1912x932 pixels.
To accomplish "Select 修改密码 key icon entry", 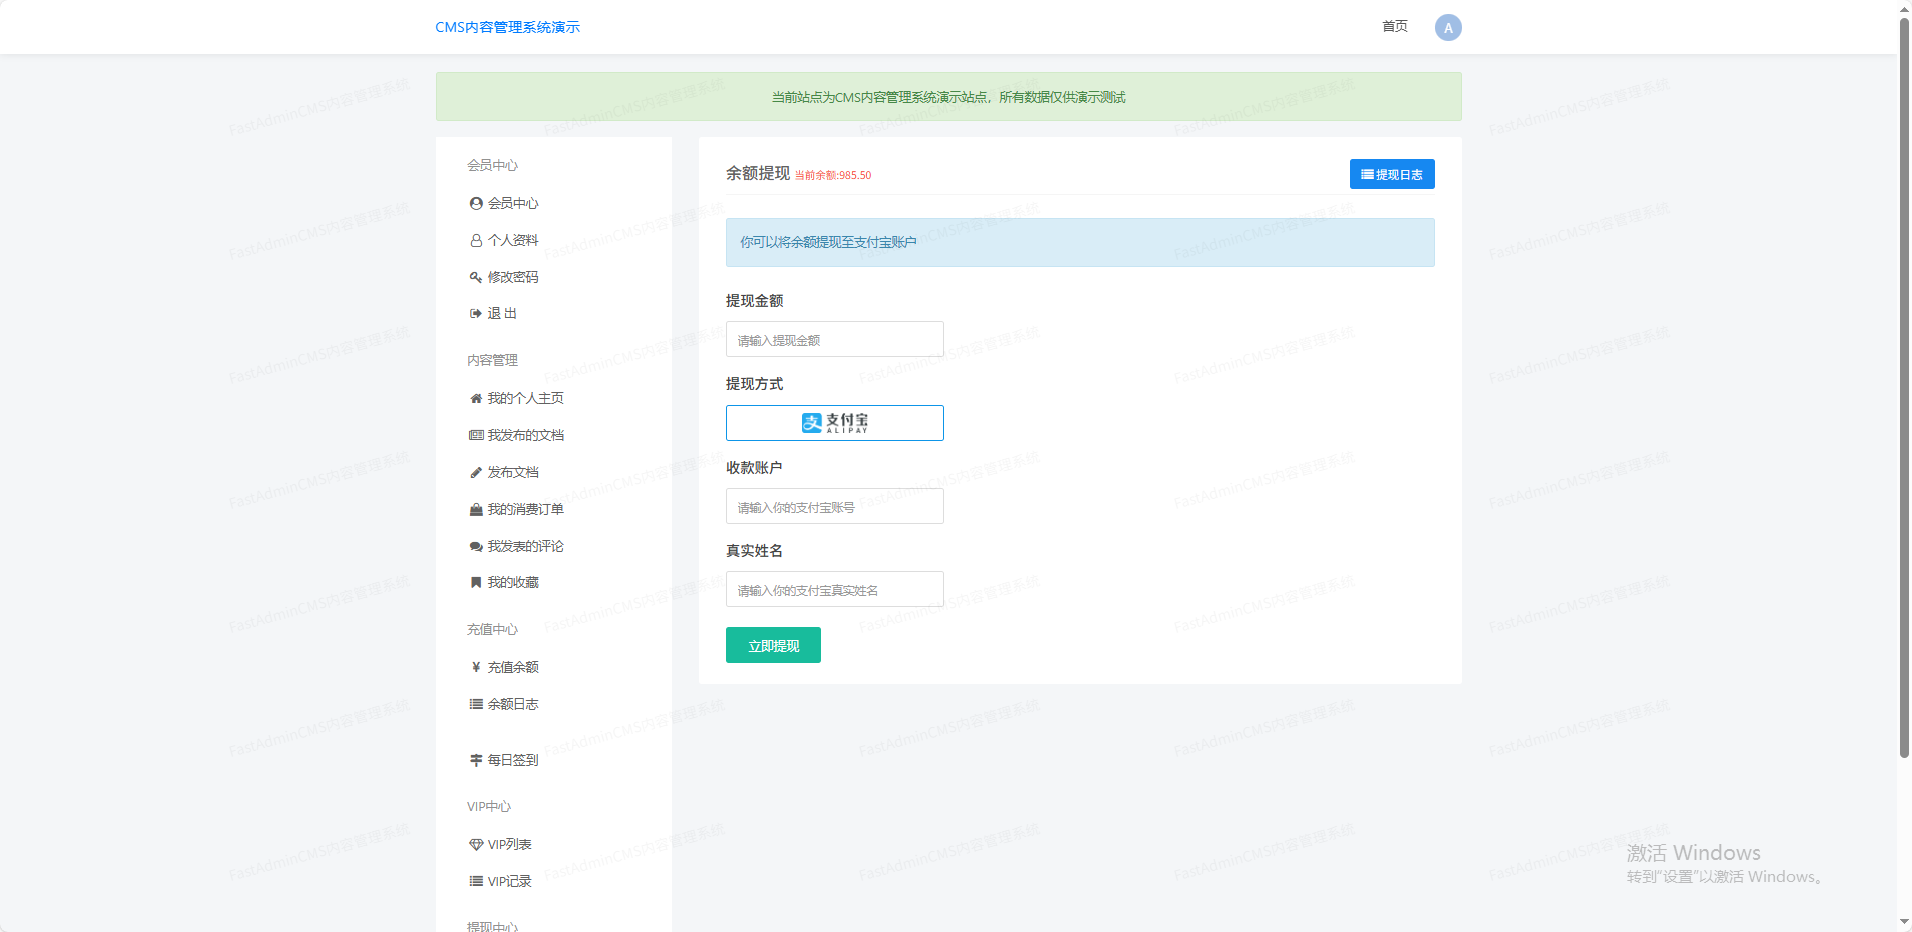I will coord(504,277).
